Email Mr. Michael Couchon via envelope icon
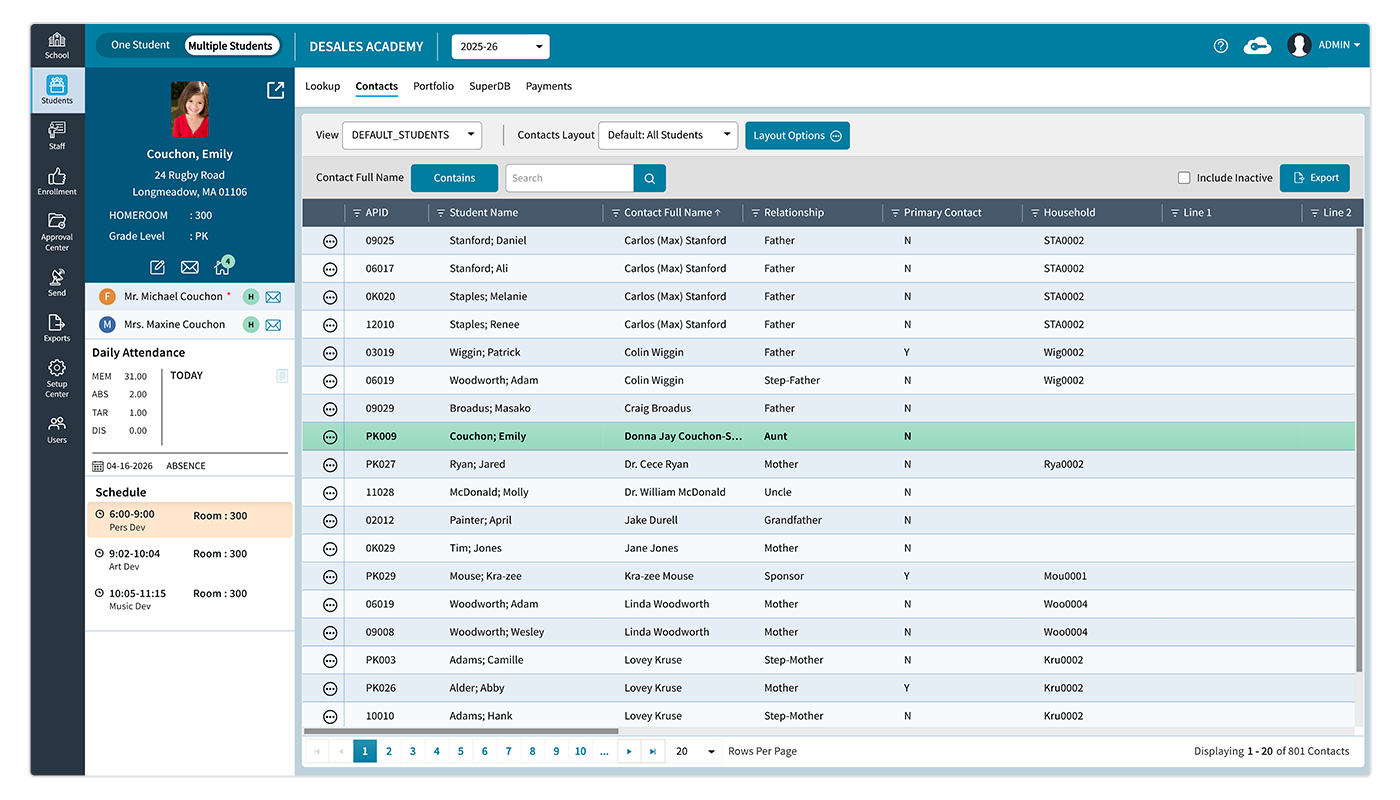 tap(273, 297)
